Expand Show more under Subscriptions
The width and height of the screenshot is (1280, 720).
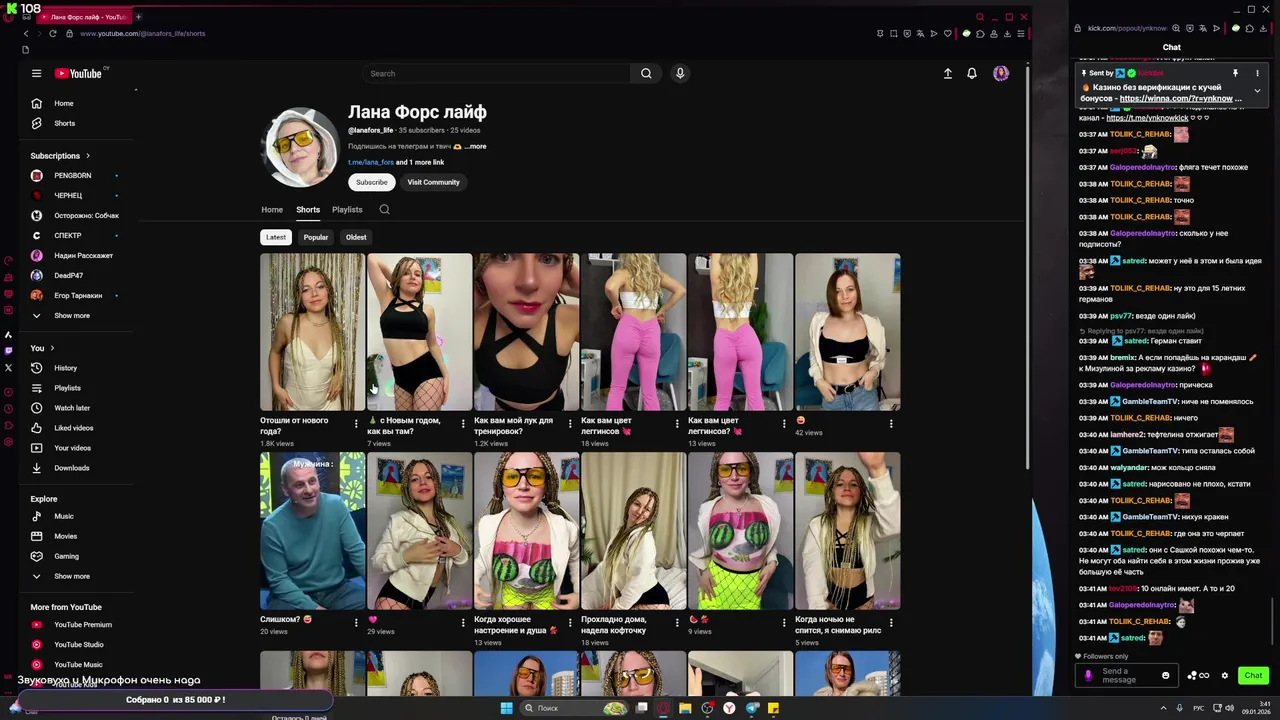pyautogui.click(x=62, y=316)
